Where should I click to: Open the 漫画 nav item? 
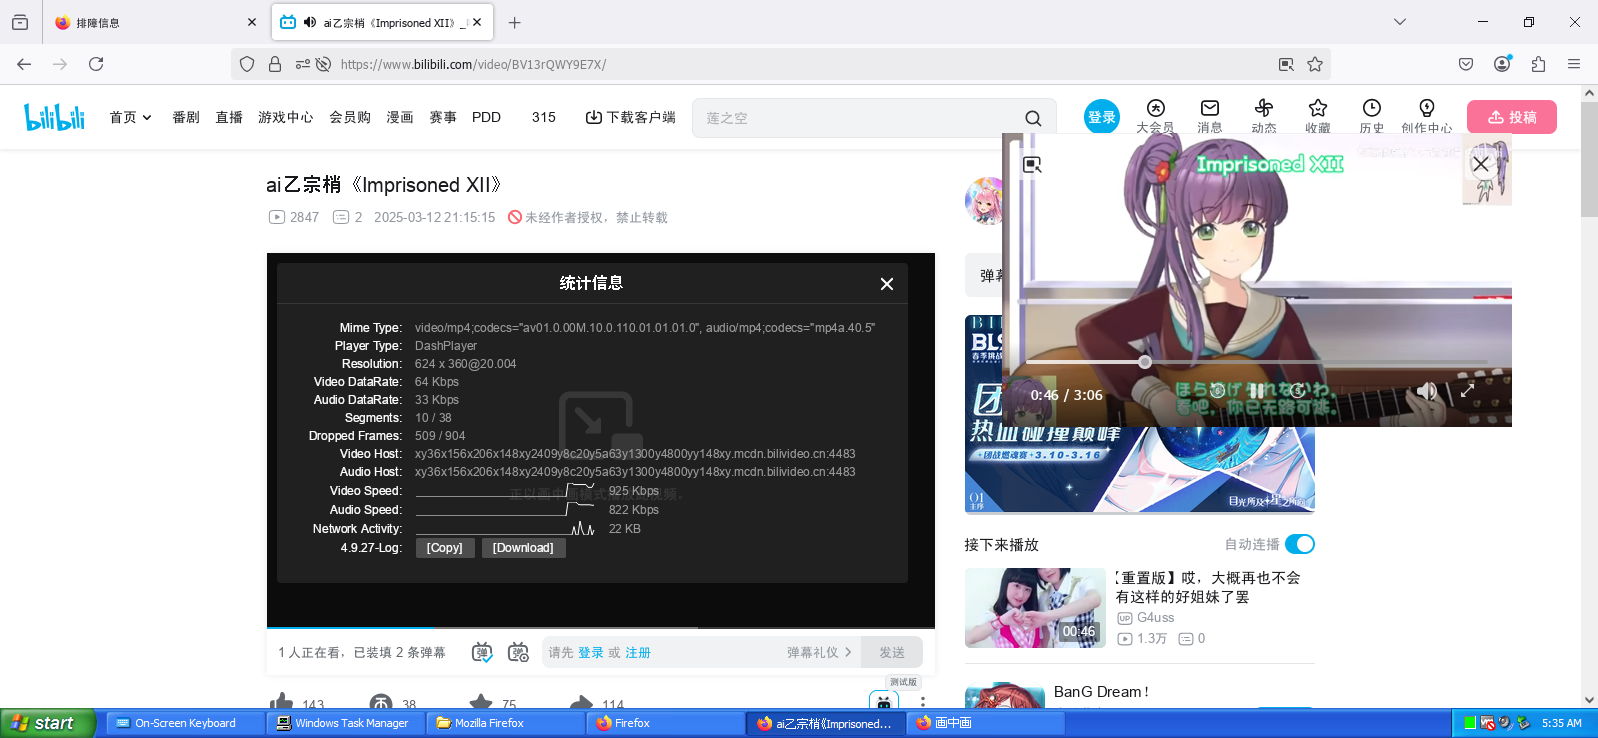[x=400, y=117]
